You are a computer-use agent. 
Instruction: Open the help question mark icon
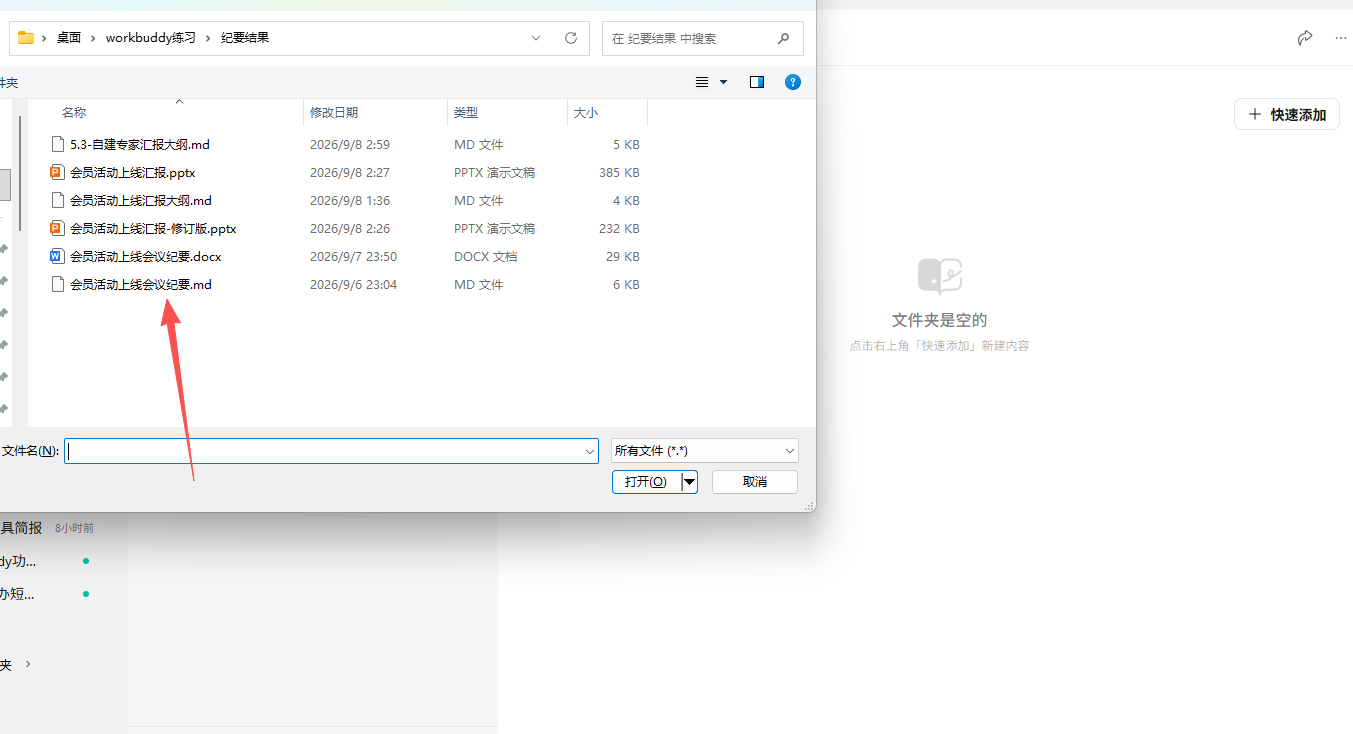coord(793,82)
